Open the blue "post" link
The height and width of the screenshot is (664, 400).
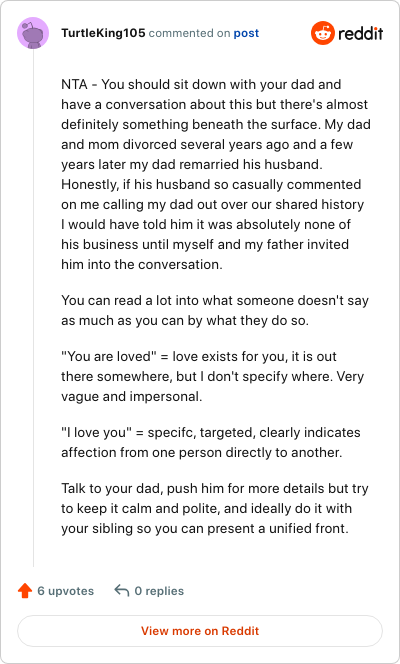tap(246, 33)
